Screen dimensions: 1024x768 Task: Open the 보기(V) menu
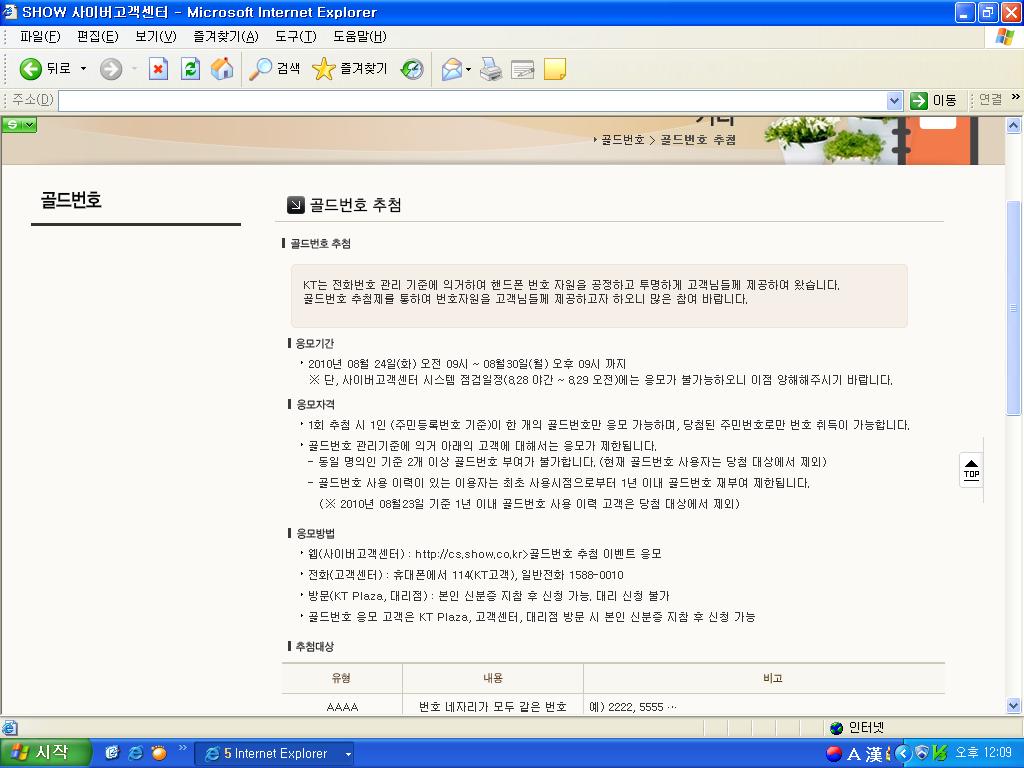[155, 37]
